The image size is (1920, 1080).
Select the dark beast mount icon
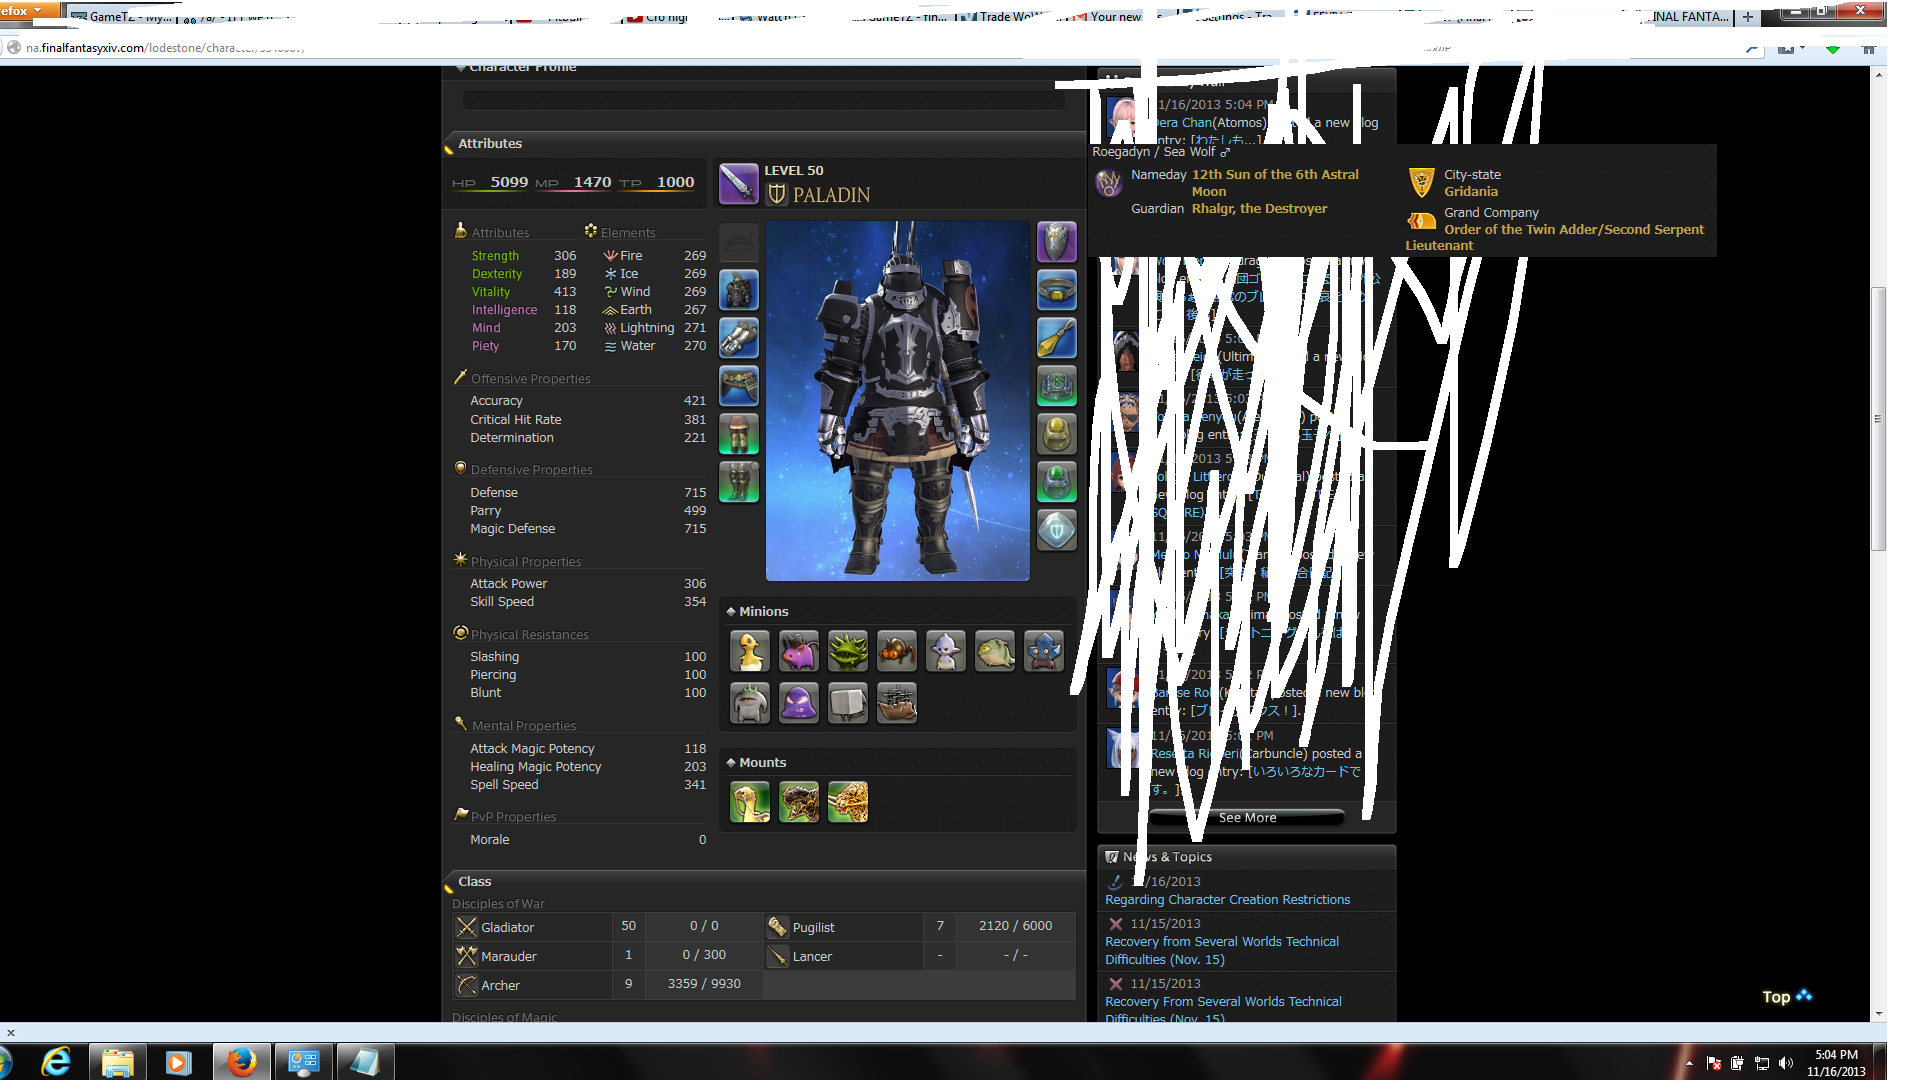click(x=799, y=802)
